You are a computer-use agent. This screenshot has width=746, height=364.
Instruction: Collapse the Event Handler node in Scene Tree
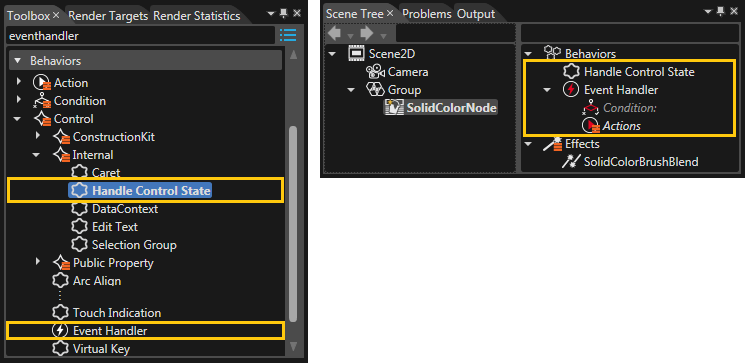547,90
